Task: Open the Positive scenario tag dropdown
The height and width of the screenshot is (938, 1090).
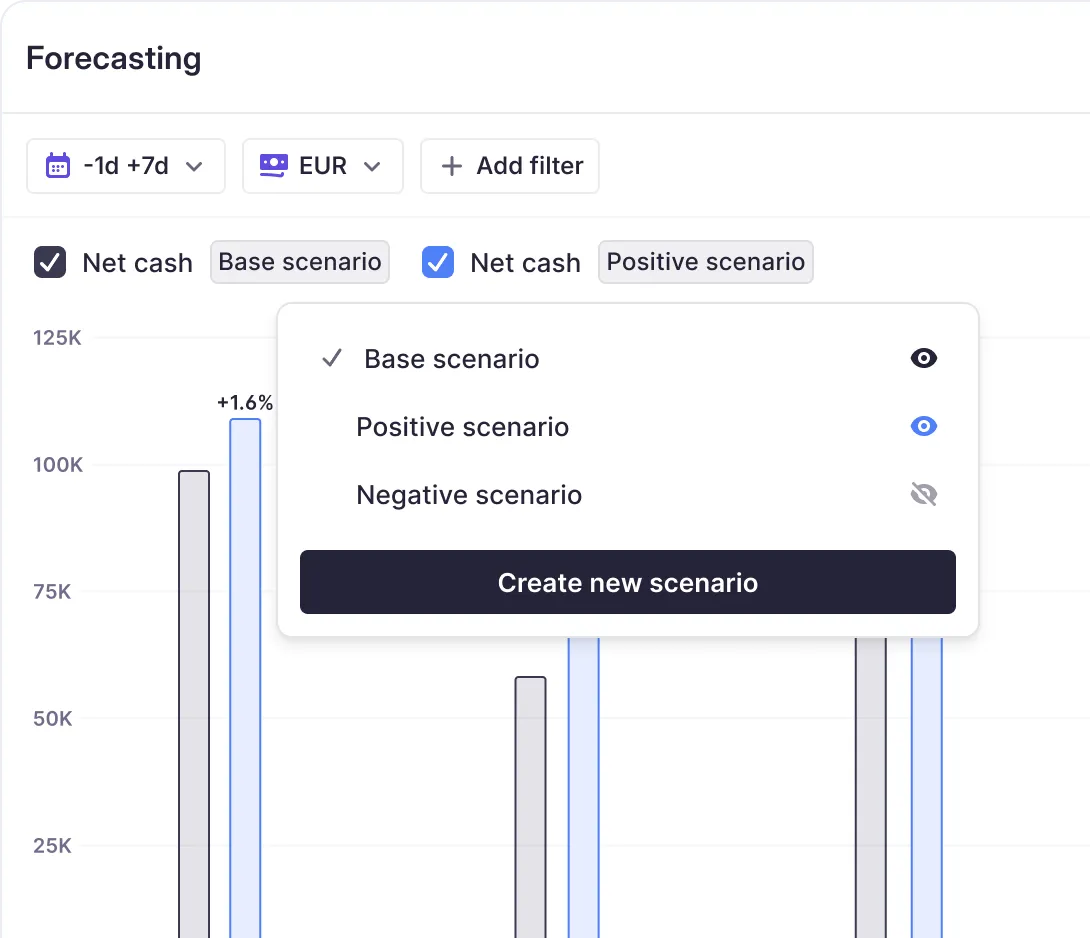Action: coord(706,262)
